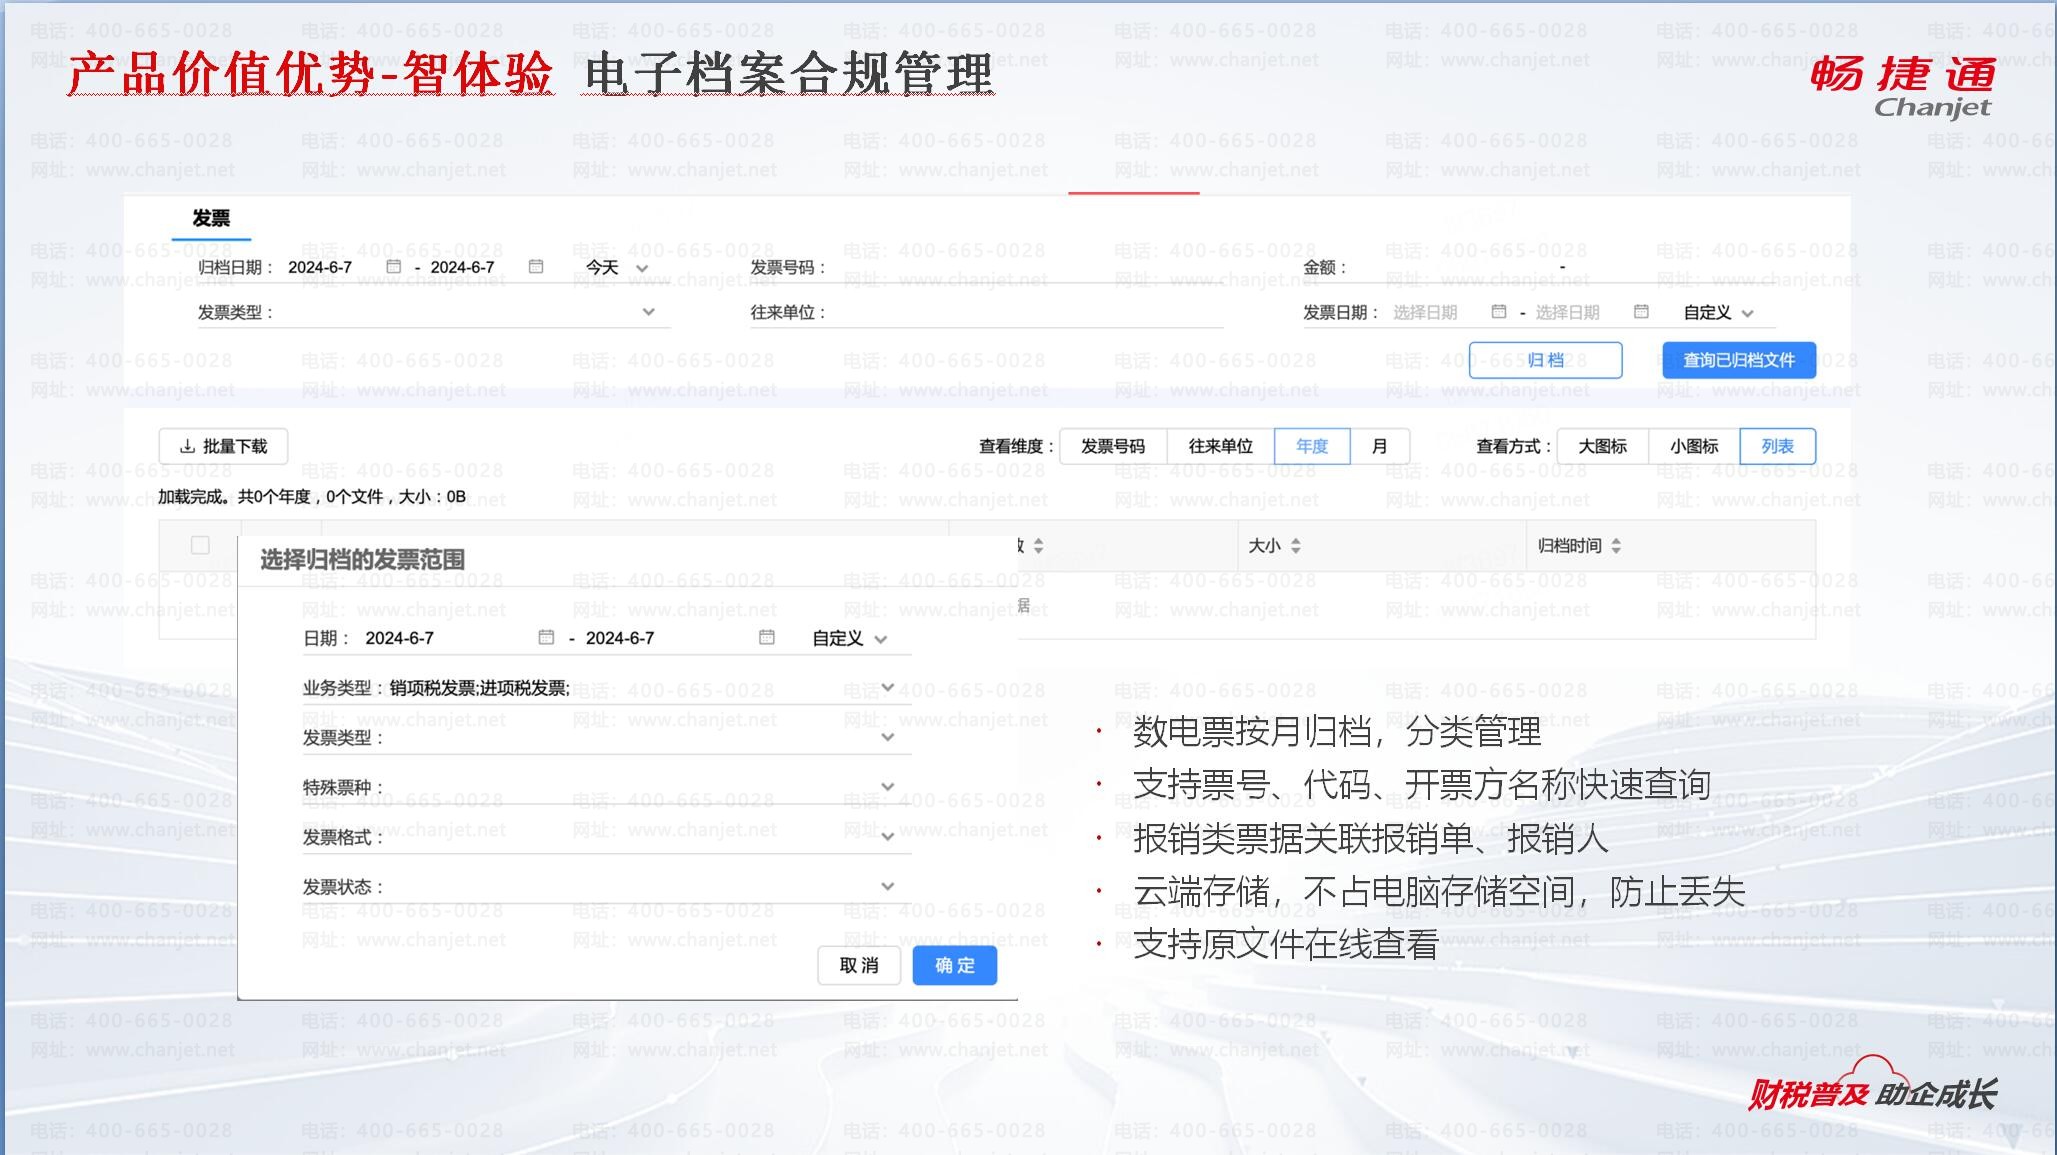
Task: Open dialog start date calendar icon
Action: [x=546, y=637]
